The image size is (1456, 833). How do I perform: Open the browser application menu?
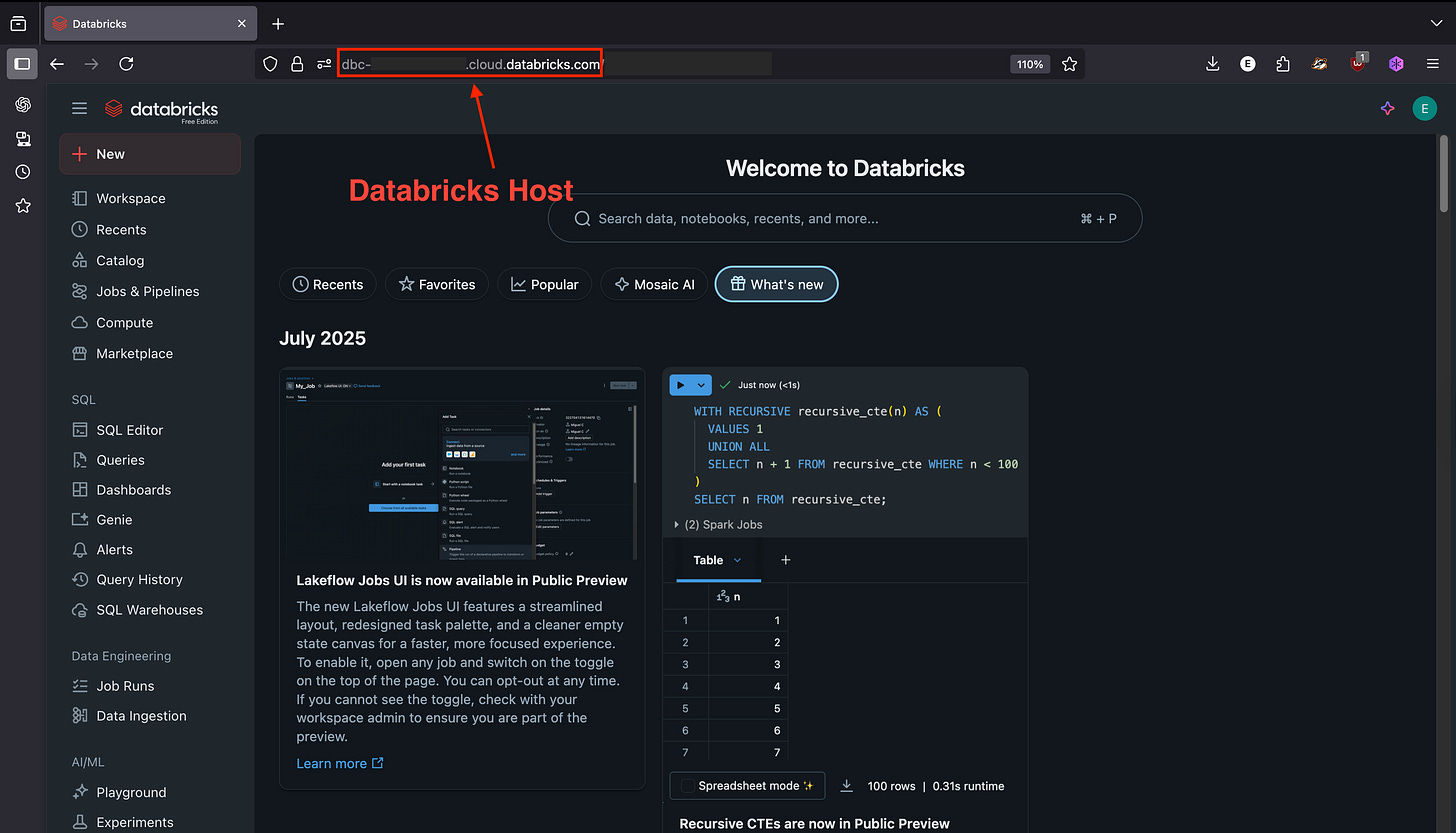click(1433, 64)
